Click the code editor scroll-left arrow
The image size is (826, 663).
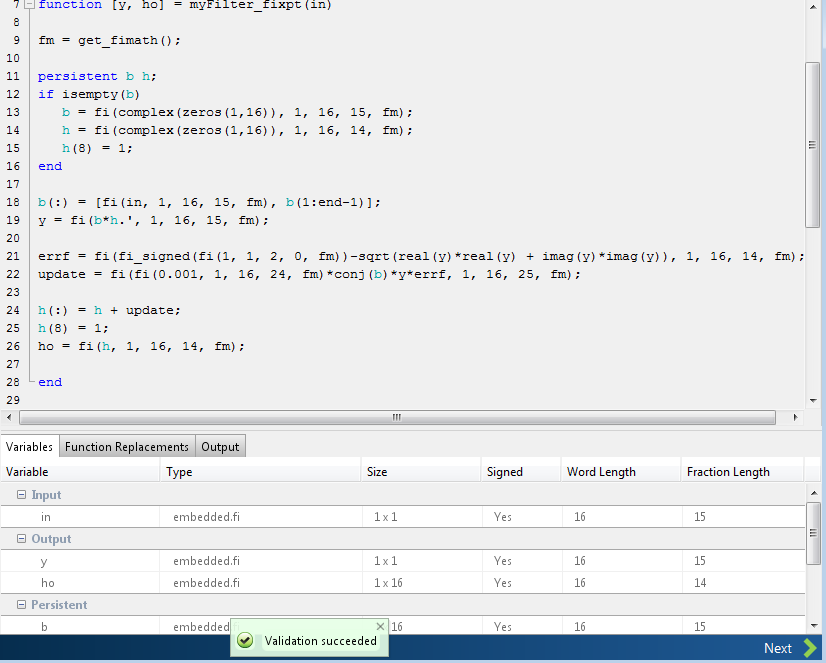(x=9, y=417)
